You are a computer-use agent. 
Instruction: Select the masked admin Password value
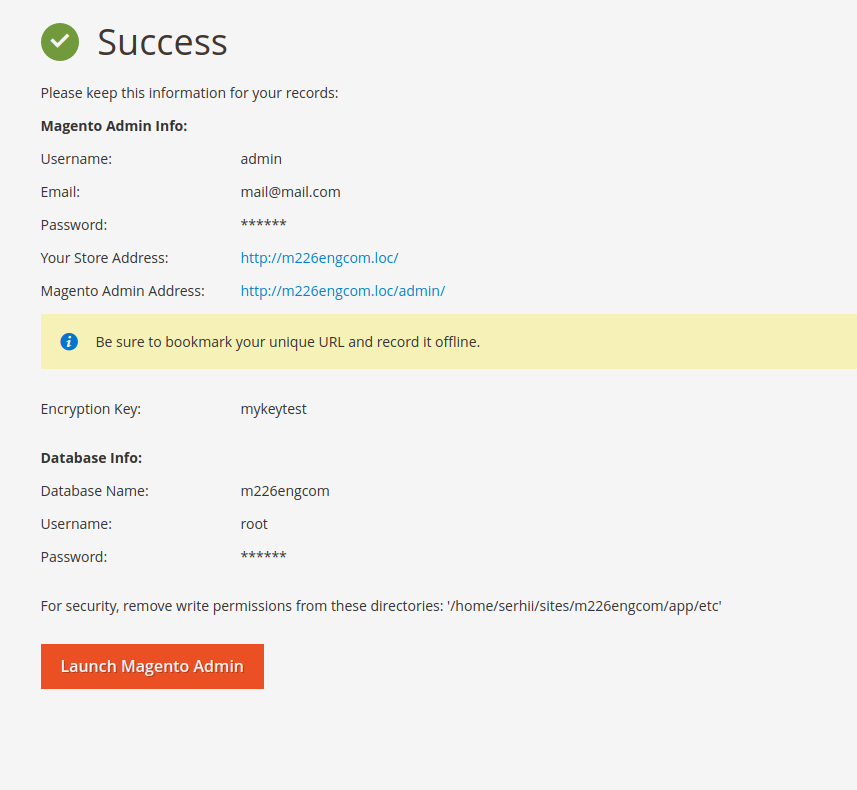tap(263, 224)
